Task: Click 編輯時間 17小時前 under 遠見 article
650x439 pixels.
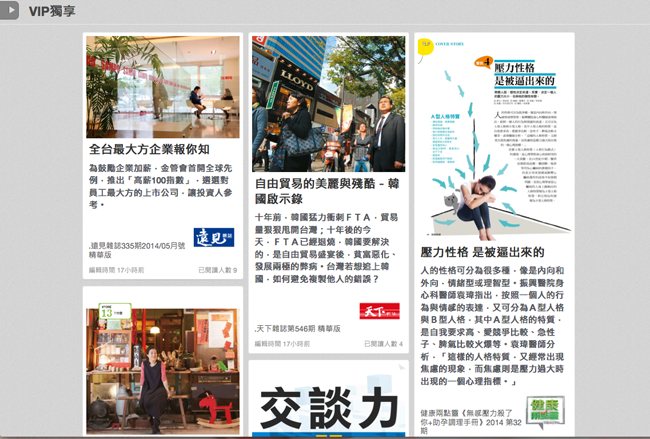Action: click(x=116, y=270)
